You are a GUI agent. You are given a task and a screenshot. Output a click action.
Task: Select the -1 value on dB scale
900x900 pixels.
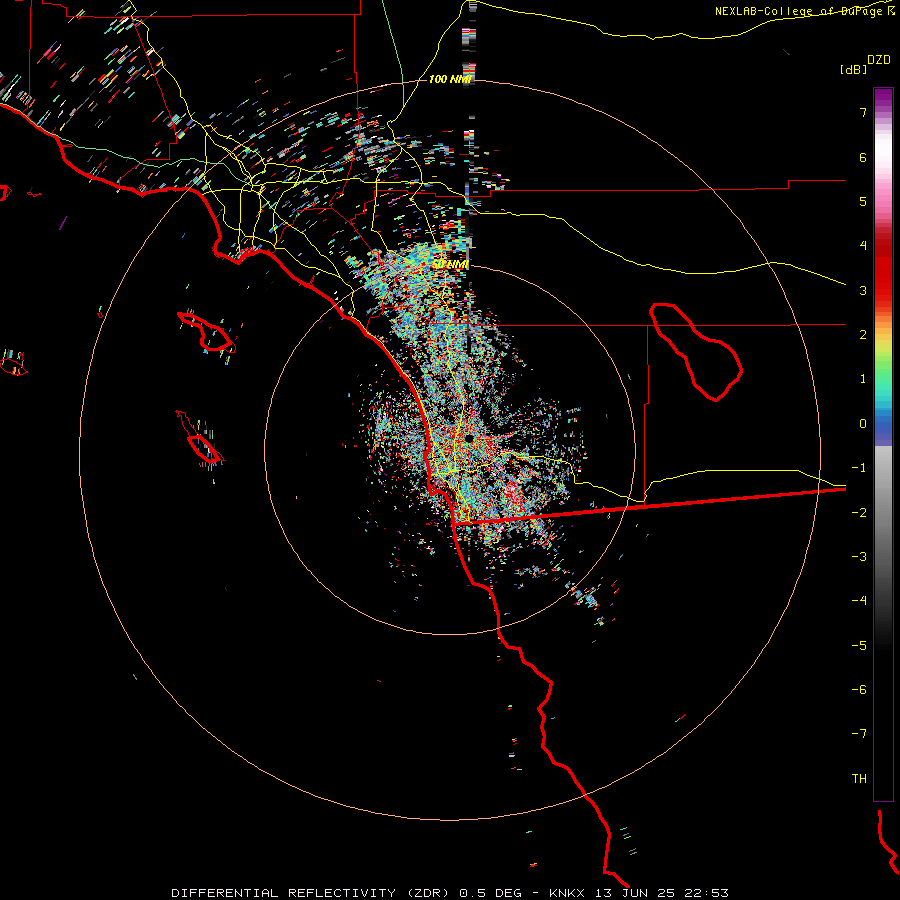tap(859, 468)
